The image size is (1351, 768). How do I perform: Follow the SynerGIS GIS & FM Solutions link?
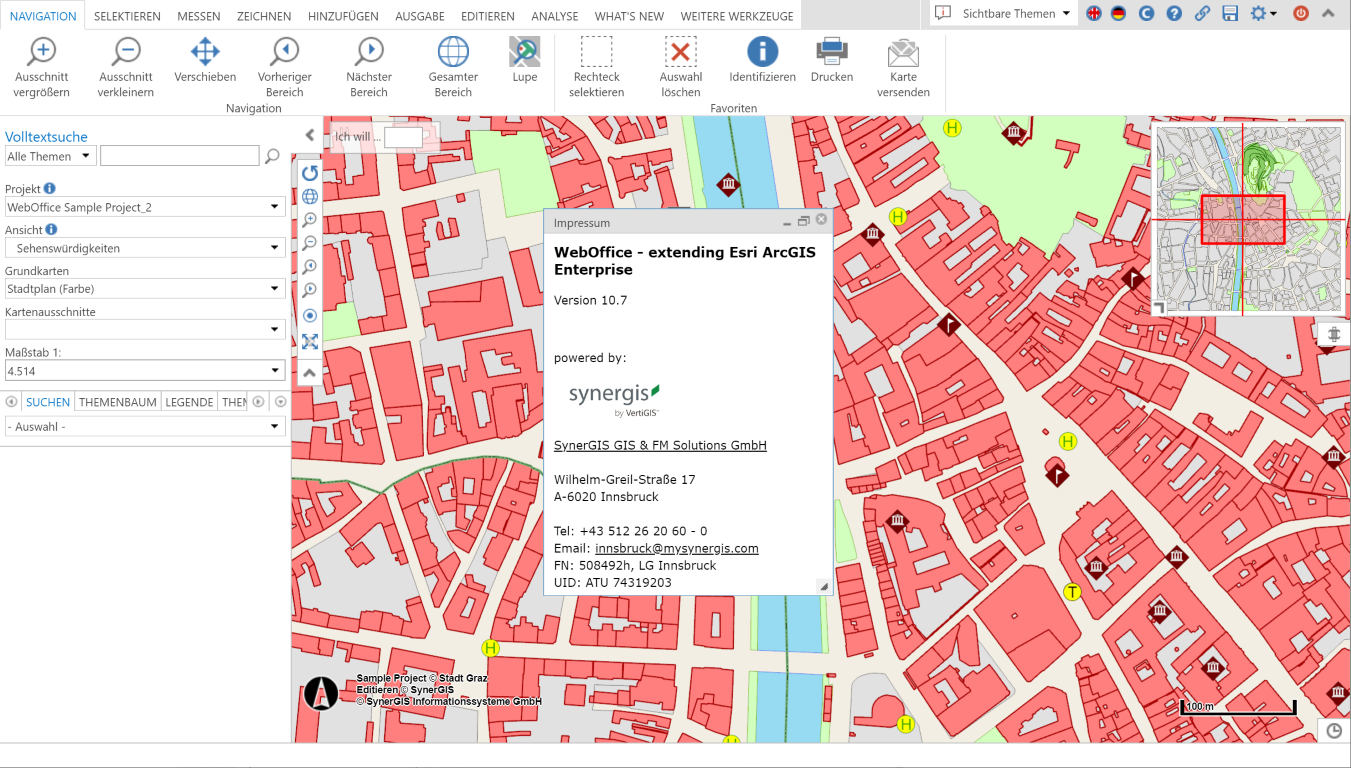[660, 445]
